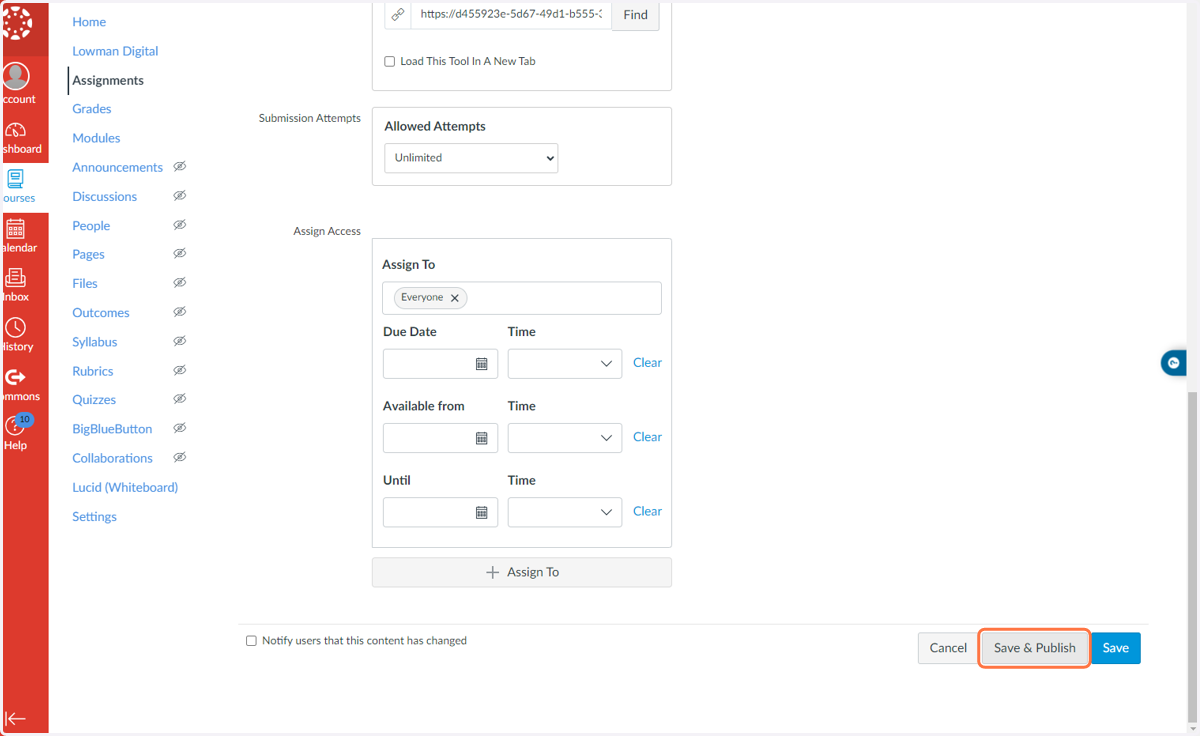The width and height of the screenshot is (1200, 736).
Task: Open Settings in course menu
Action: tap(94, 517)
